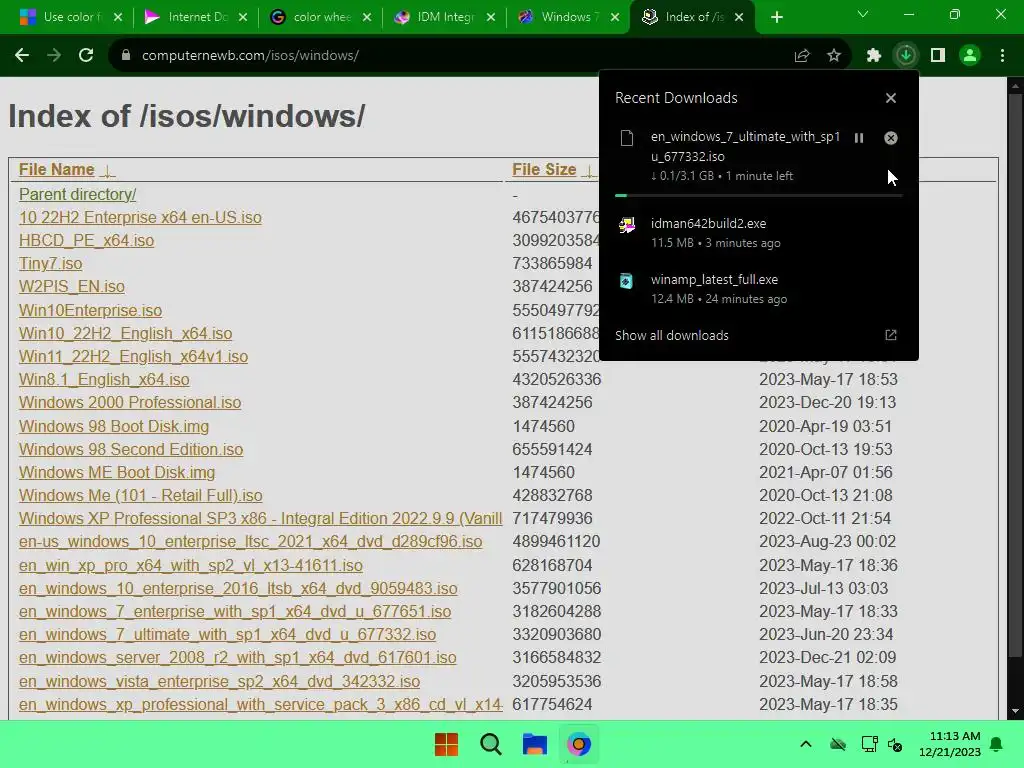Open the Chrome profile avatar
Screen dimensions: 1024x768
coord(970,56)
